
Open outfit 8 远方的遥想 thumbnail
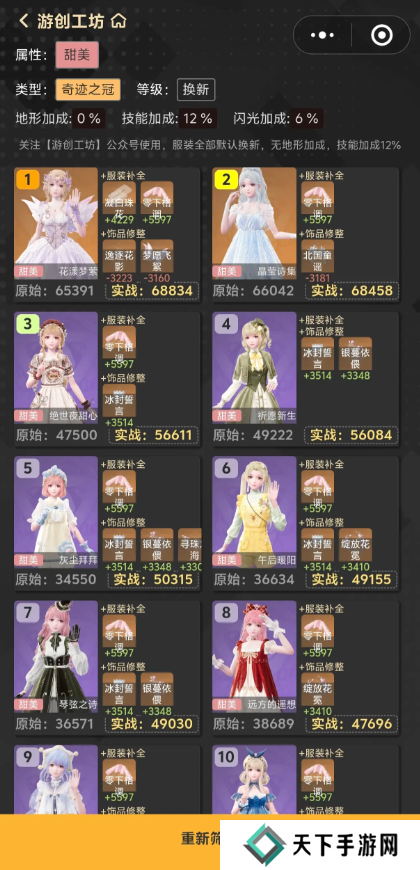click(254, 656)
